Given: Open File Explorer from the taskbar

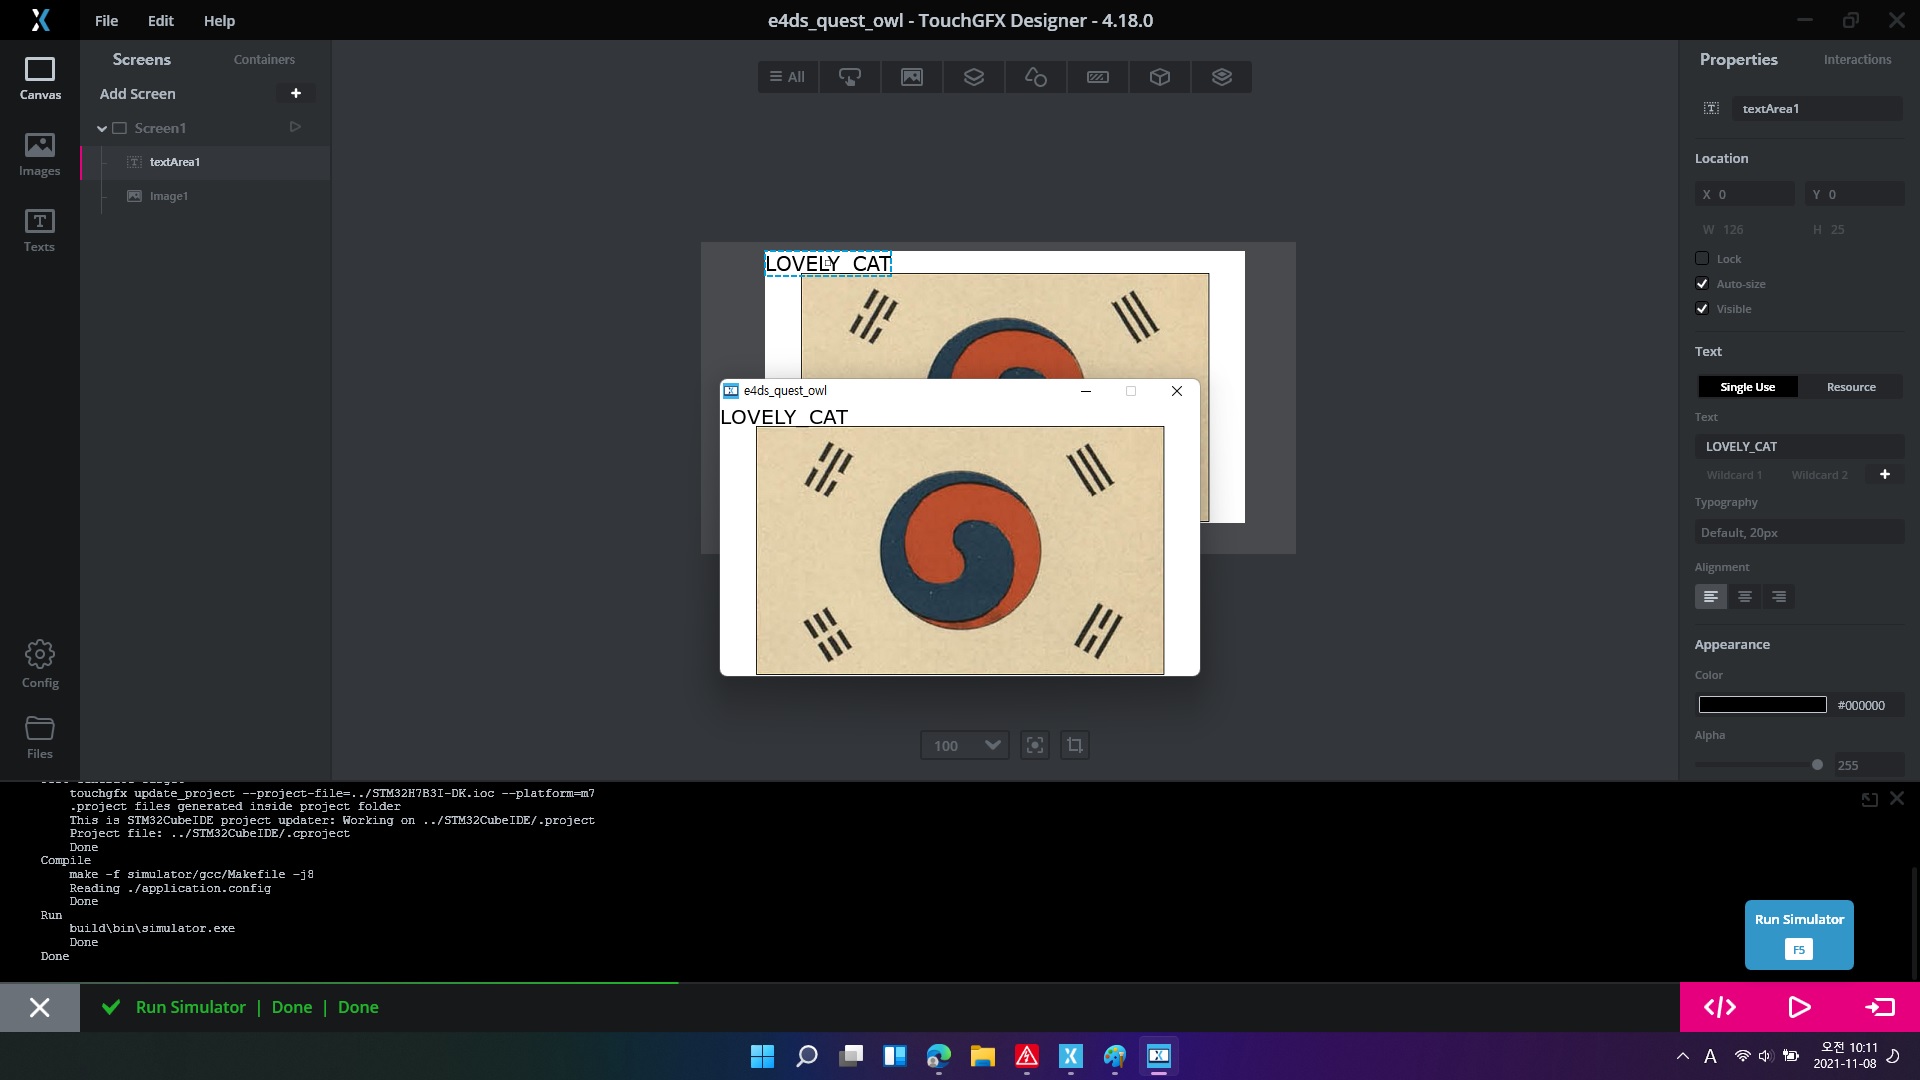Looking at the screenshot, I should tap(982, 1056).
